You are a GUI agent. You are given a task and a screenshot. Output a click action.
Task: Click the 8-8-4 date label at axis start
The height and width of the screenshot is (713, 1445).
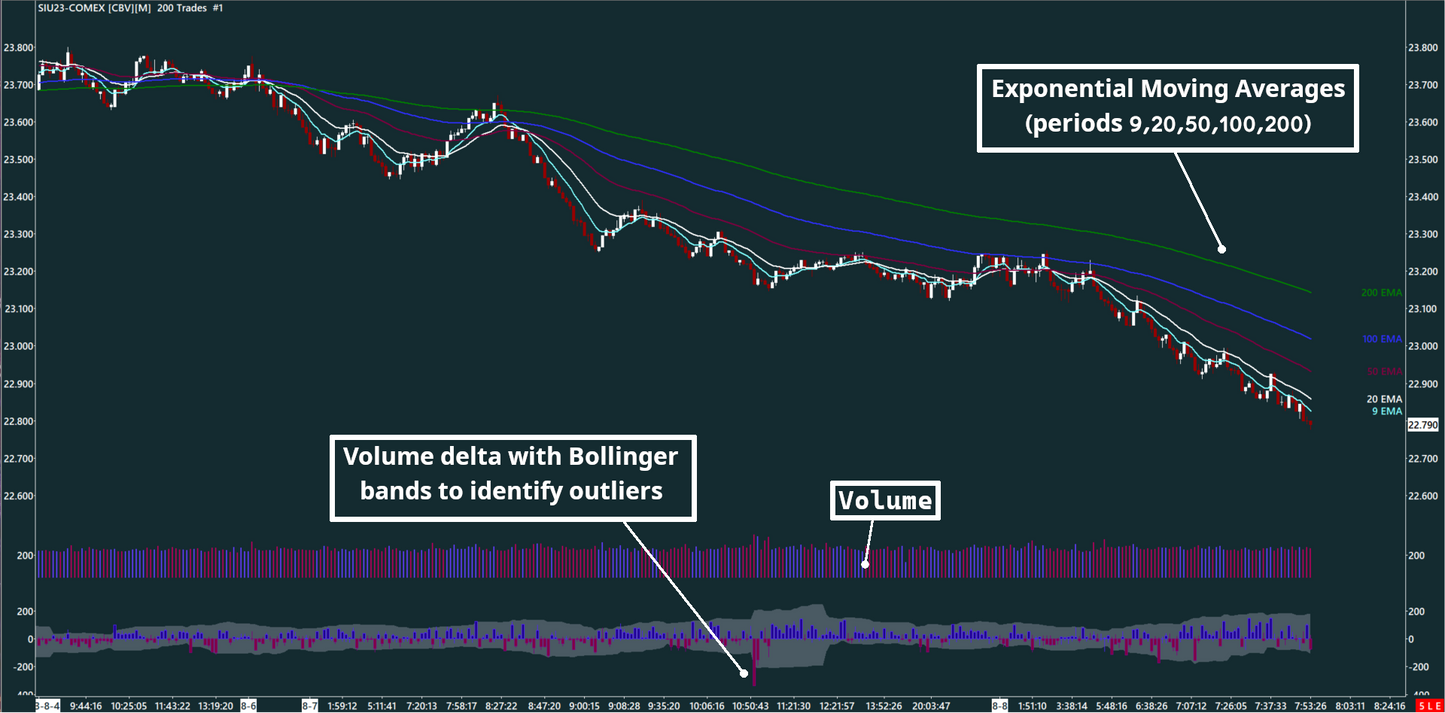(47, 706)
